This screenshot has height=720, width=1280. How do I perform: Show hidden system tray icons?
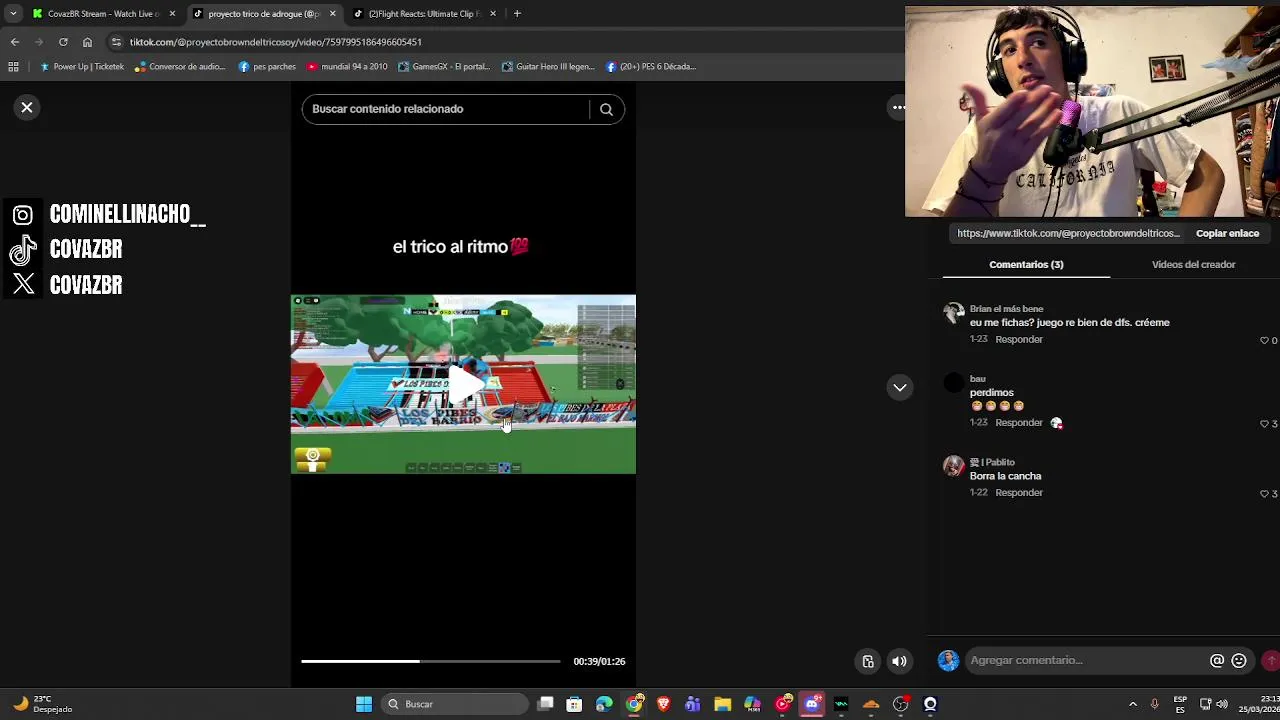pos(1133,704)
